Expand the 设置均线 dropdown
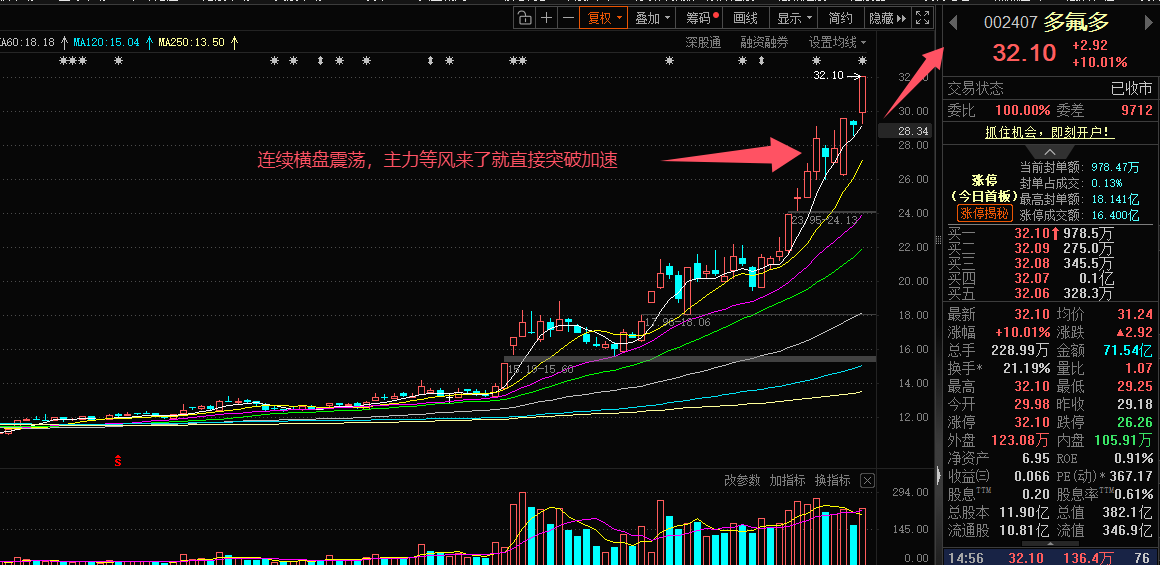Screen dimensions: 1160x565 837,42
